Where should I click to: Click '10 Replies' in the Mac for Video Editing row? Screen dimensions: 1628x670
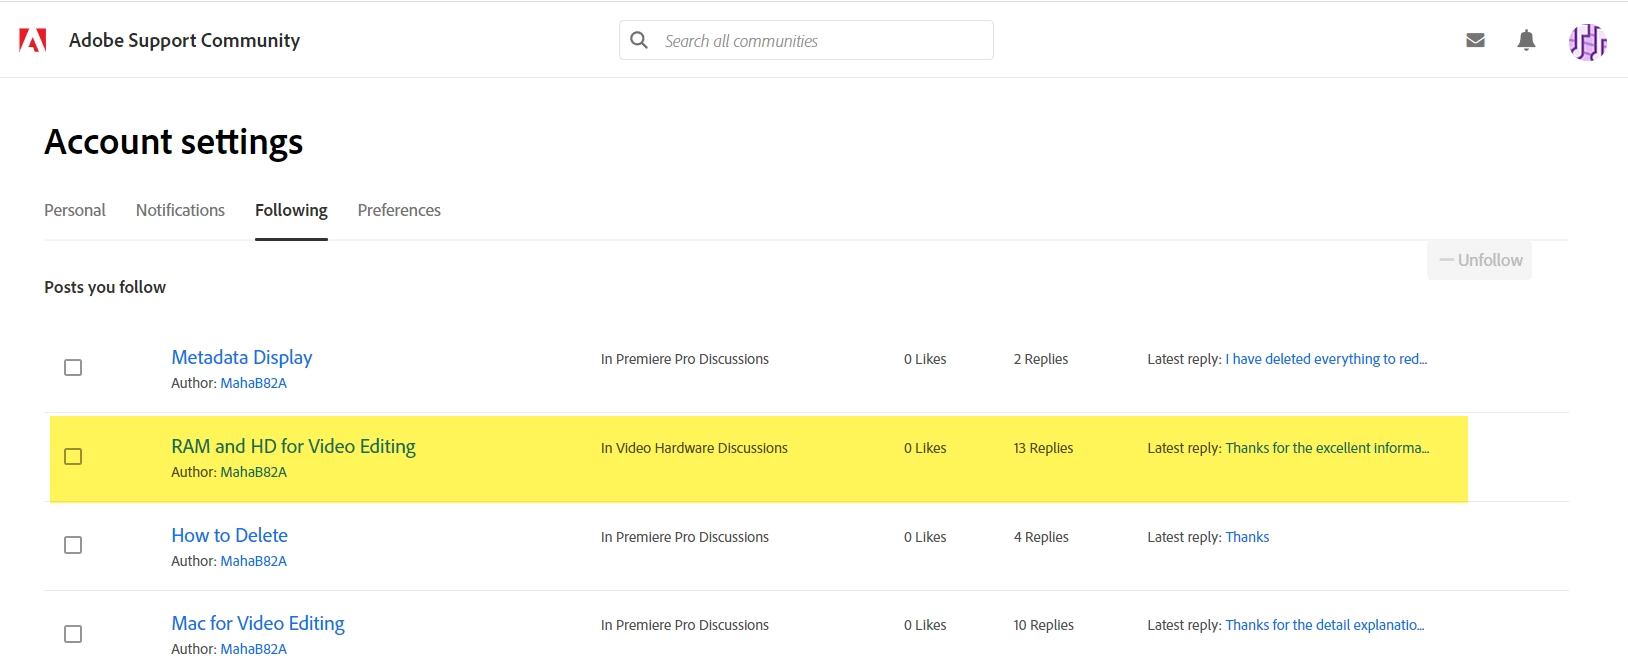1043,625
